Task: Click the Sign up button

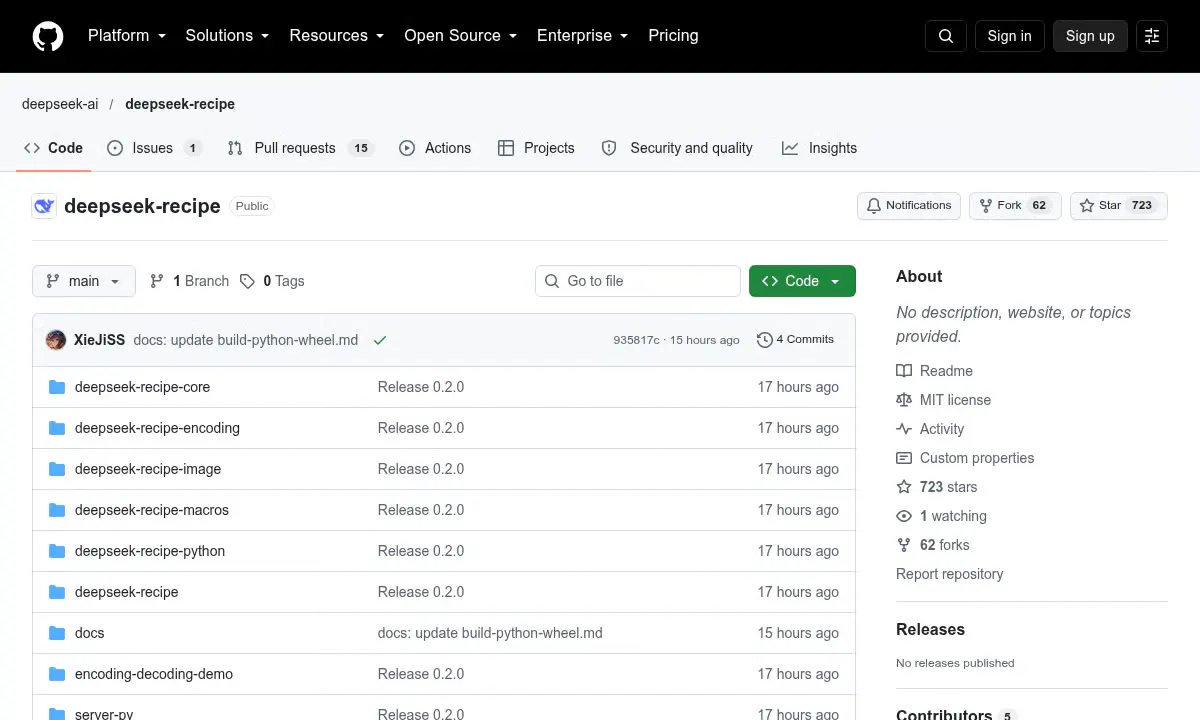Action: click(x=1090, y=36)
